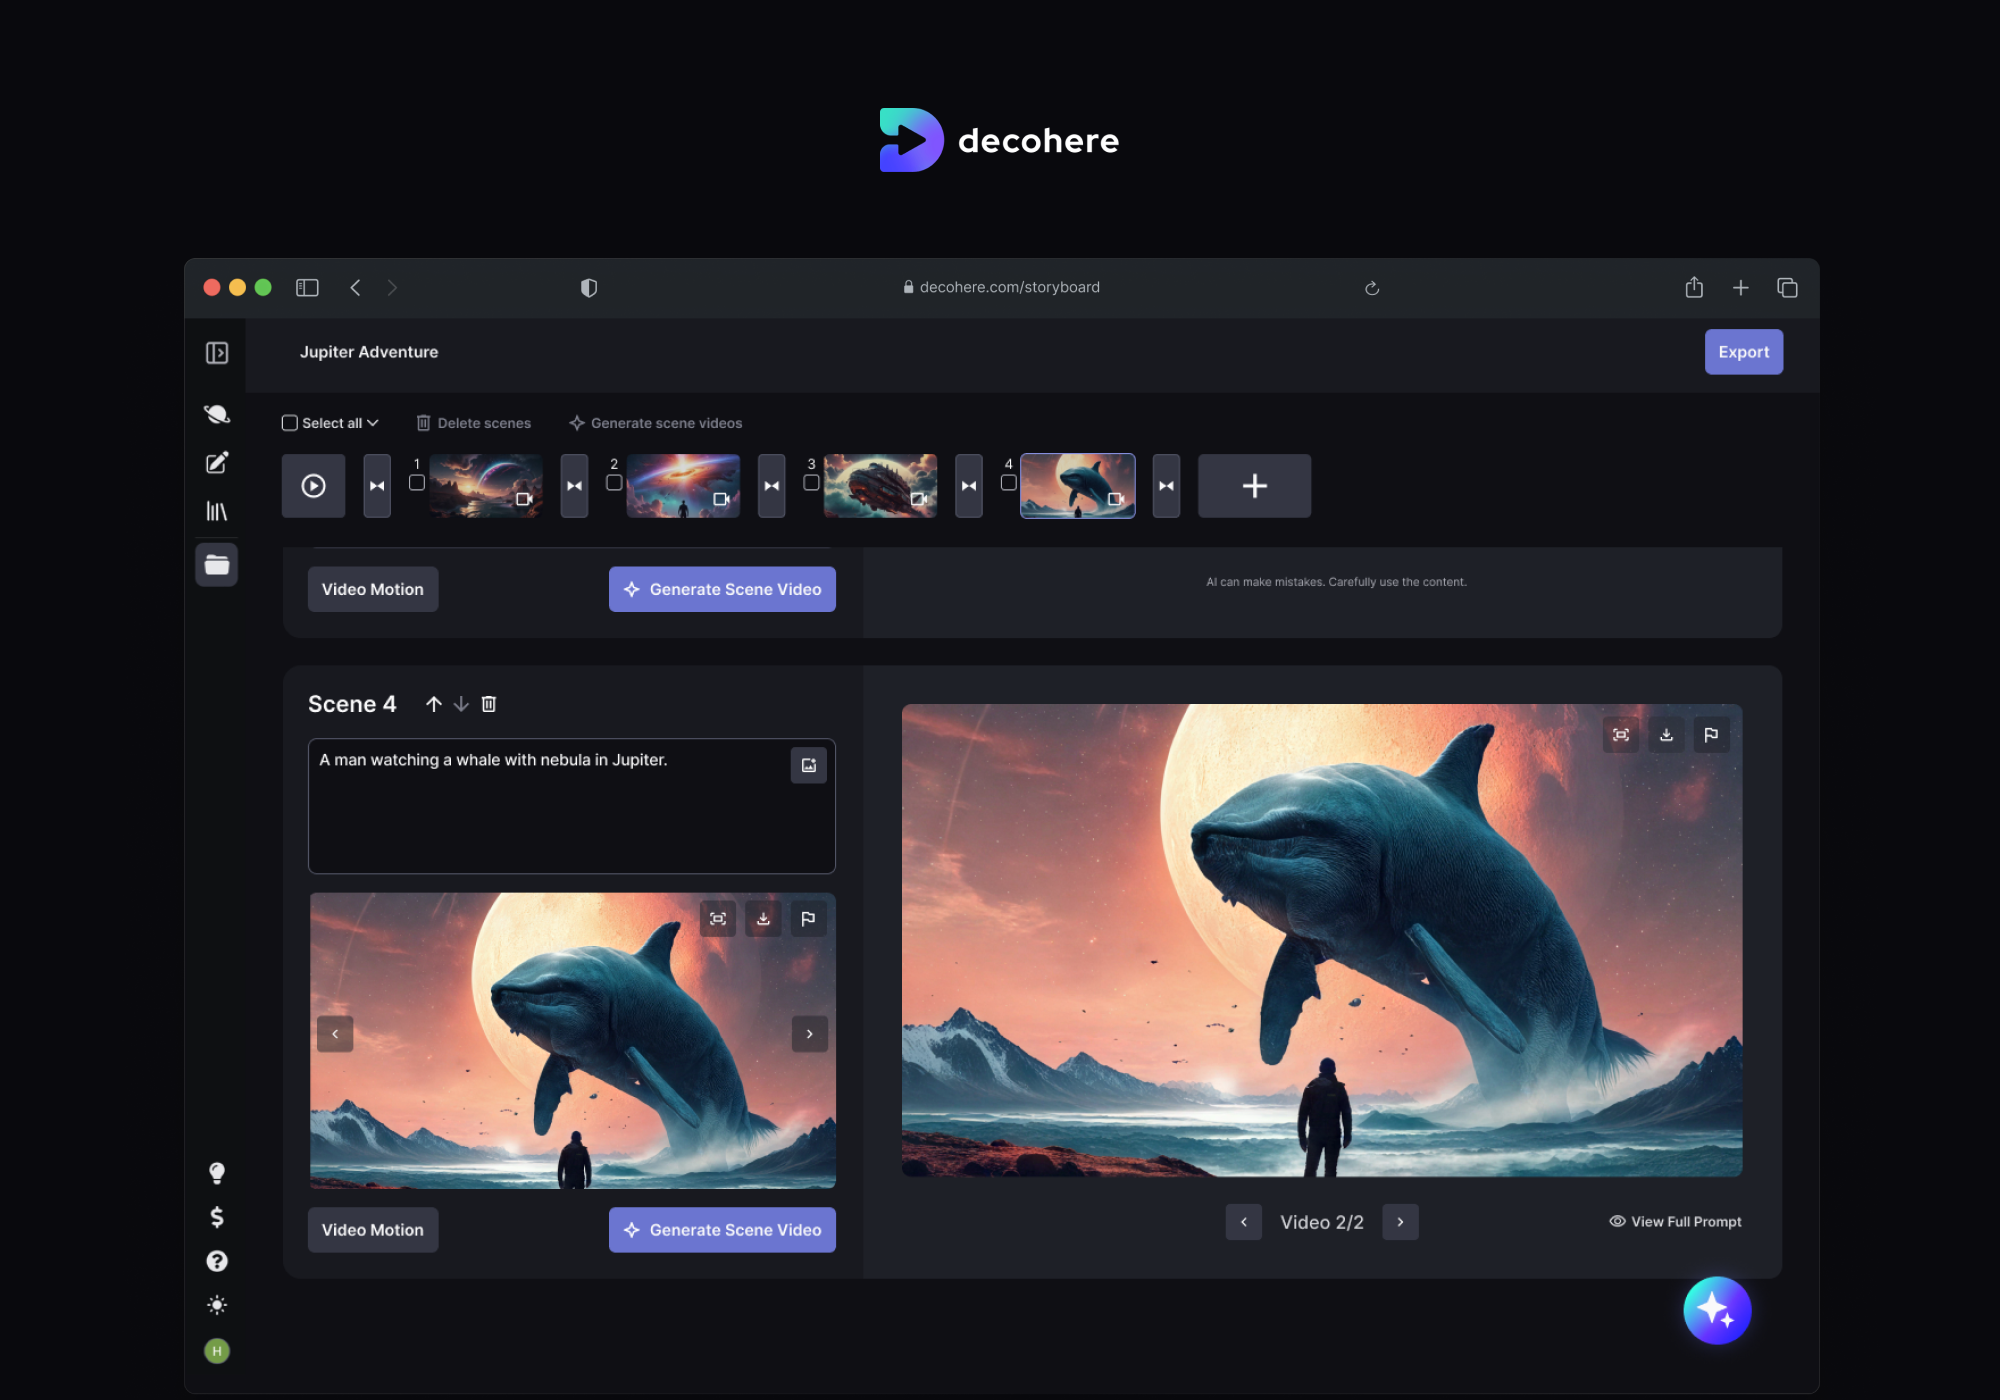Tick the checkbox for scene 1
The image size is (2000, 1400).
[x=417, y=483]
